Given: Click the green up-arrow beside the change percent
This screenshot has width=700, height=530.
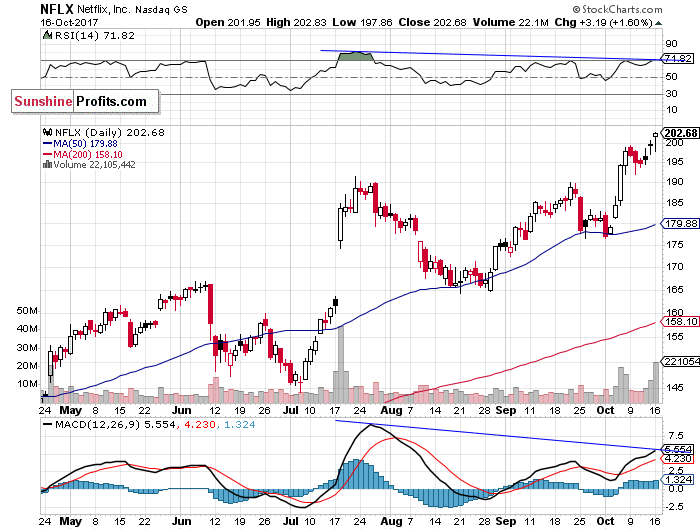Looking at the screenshot, I should pyautogui.click(x=658, y=23).
